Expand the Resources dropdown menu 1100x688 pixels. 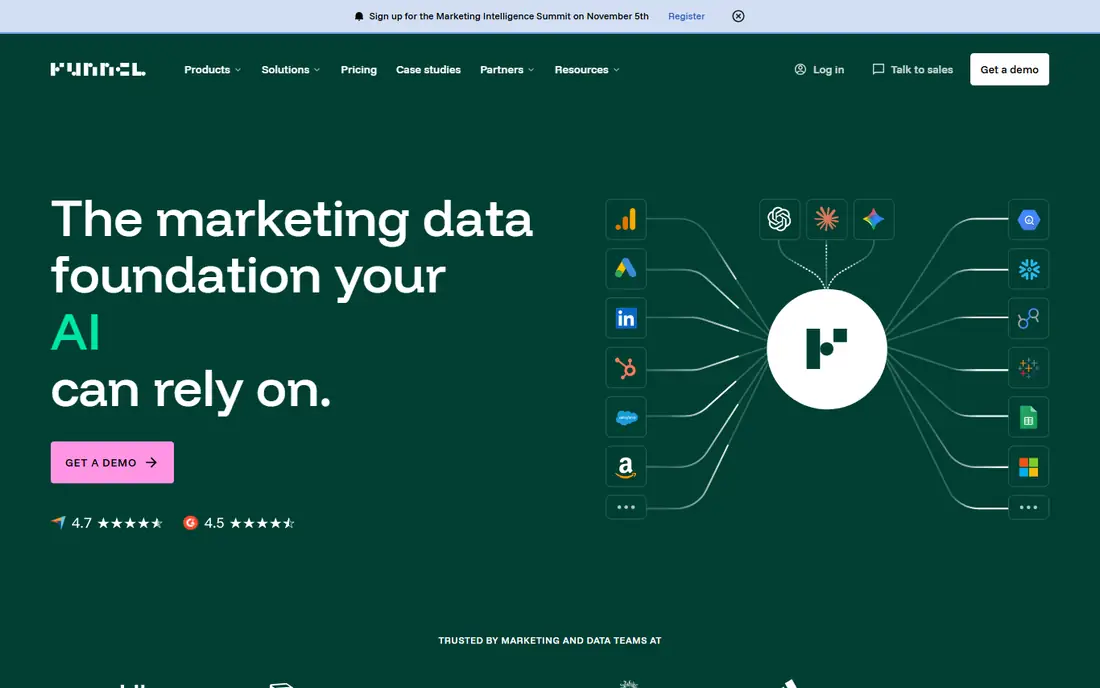click(587, 69)
